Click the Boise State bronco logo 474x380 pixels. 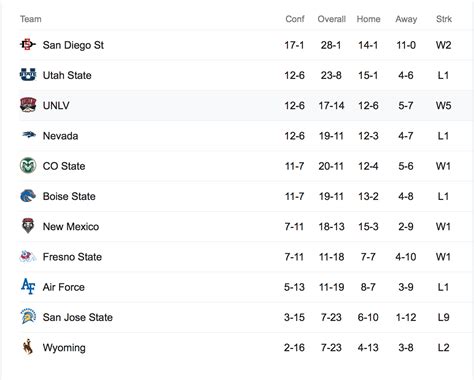tap(28, 196)
